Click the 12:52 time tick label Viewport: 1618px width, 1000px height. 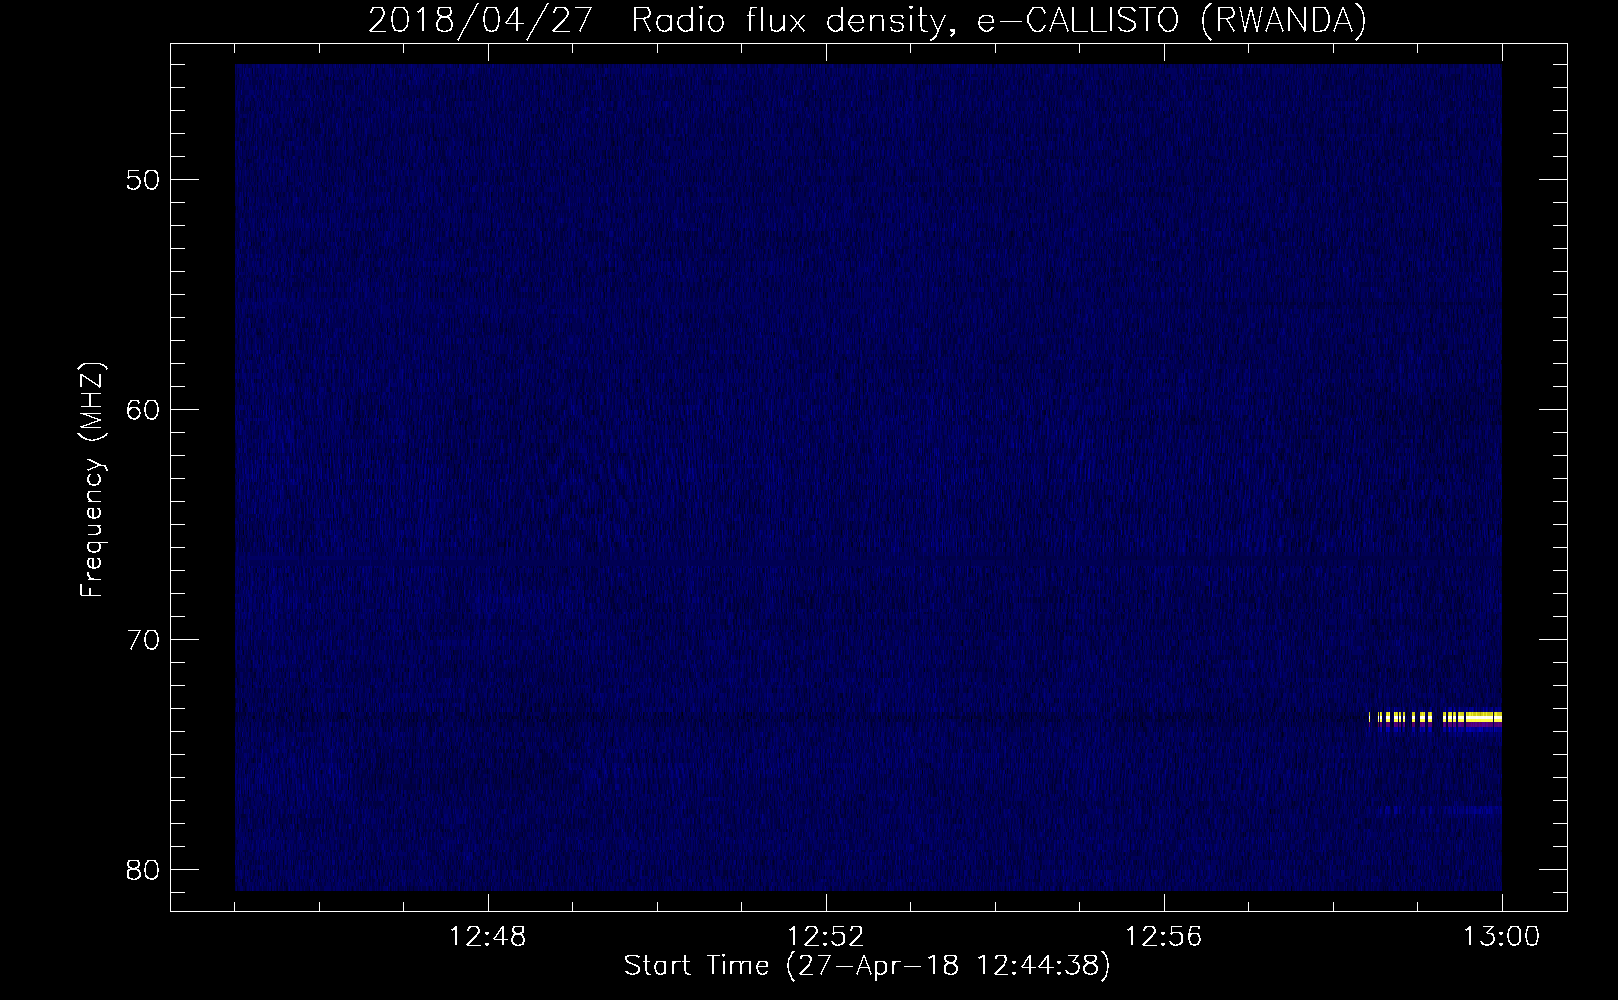click(x=826, y=937)
